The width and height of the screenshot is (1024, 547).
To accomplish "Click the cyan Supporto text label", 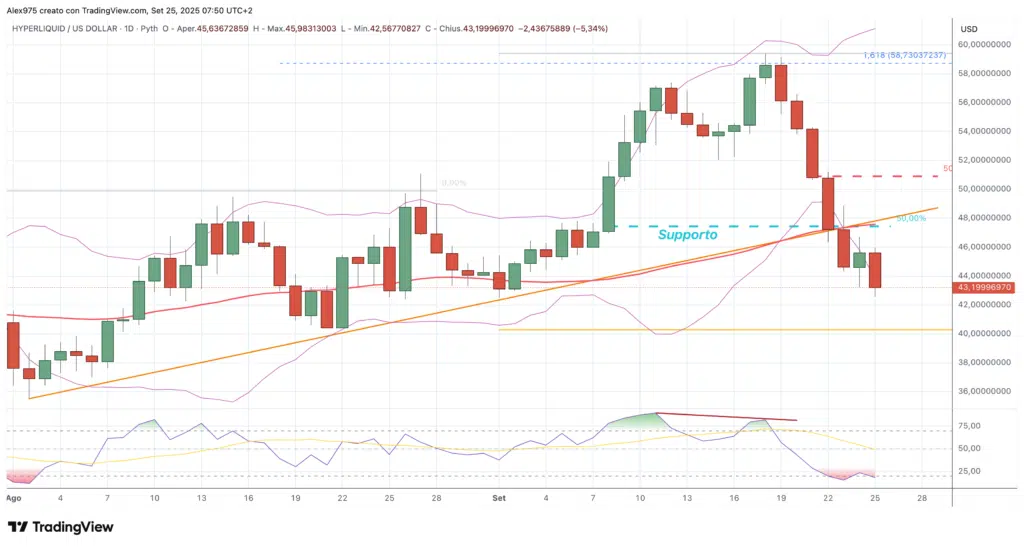I will (x=687, y=235).
